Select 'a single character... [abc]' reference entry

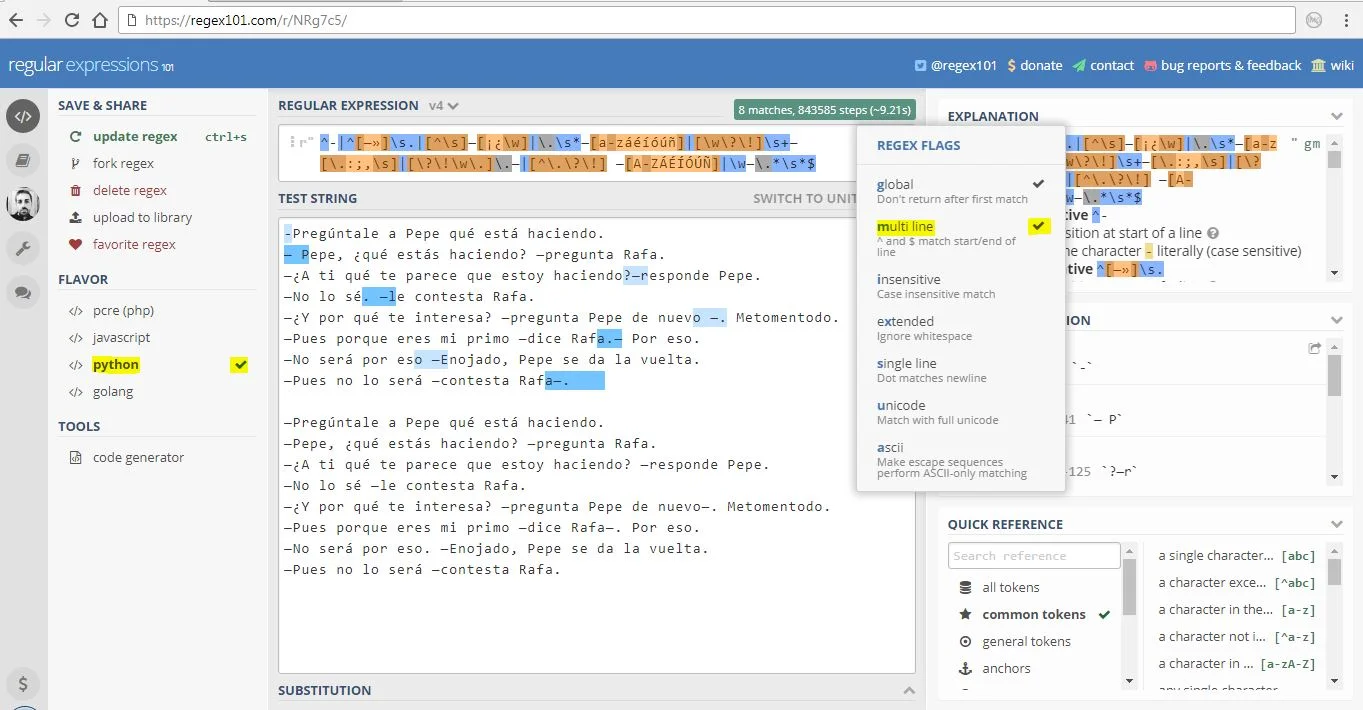[x=1236, y=556]
